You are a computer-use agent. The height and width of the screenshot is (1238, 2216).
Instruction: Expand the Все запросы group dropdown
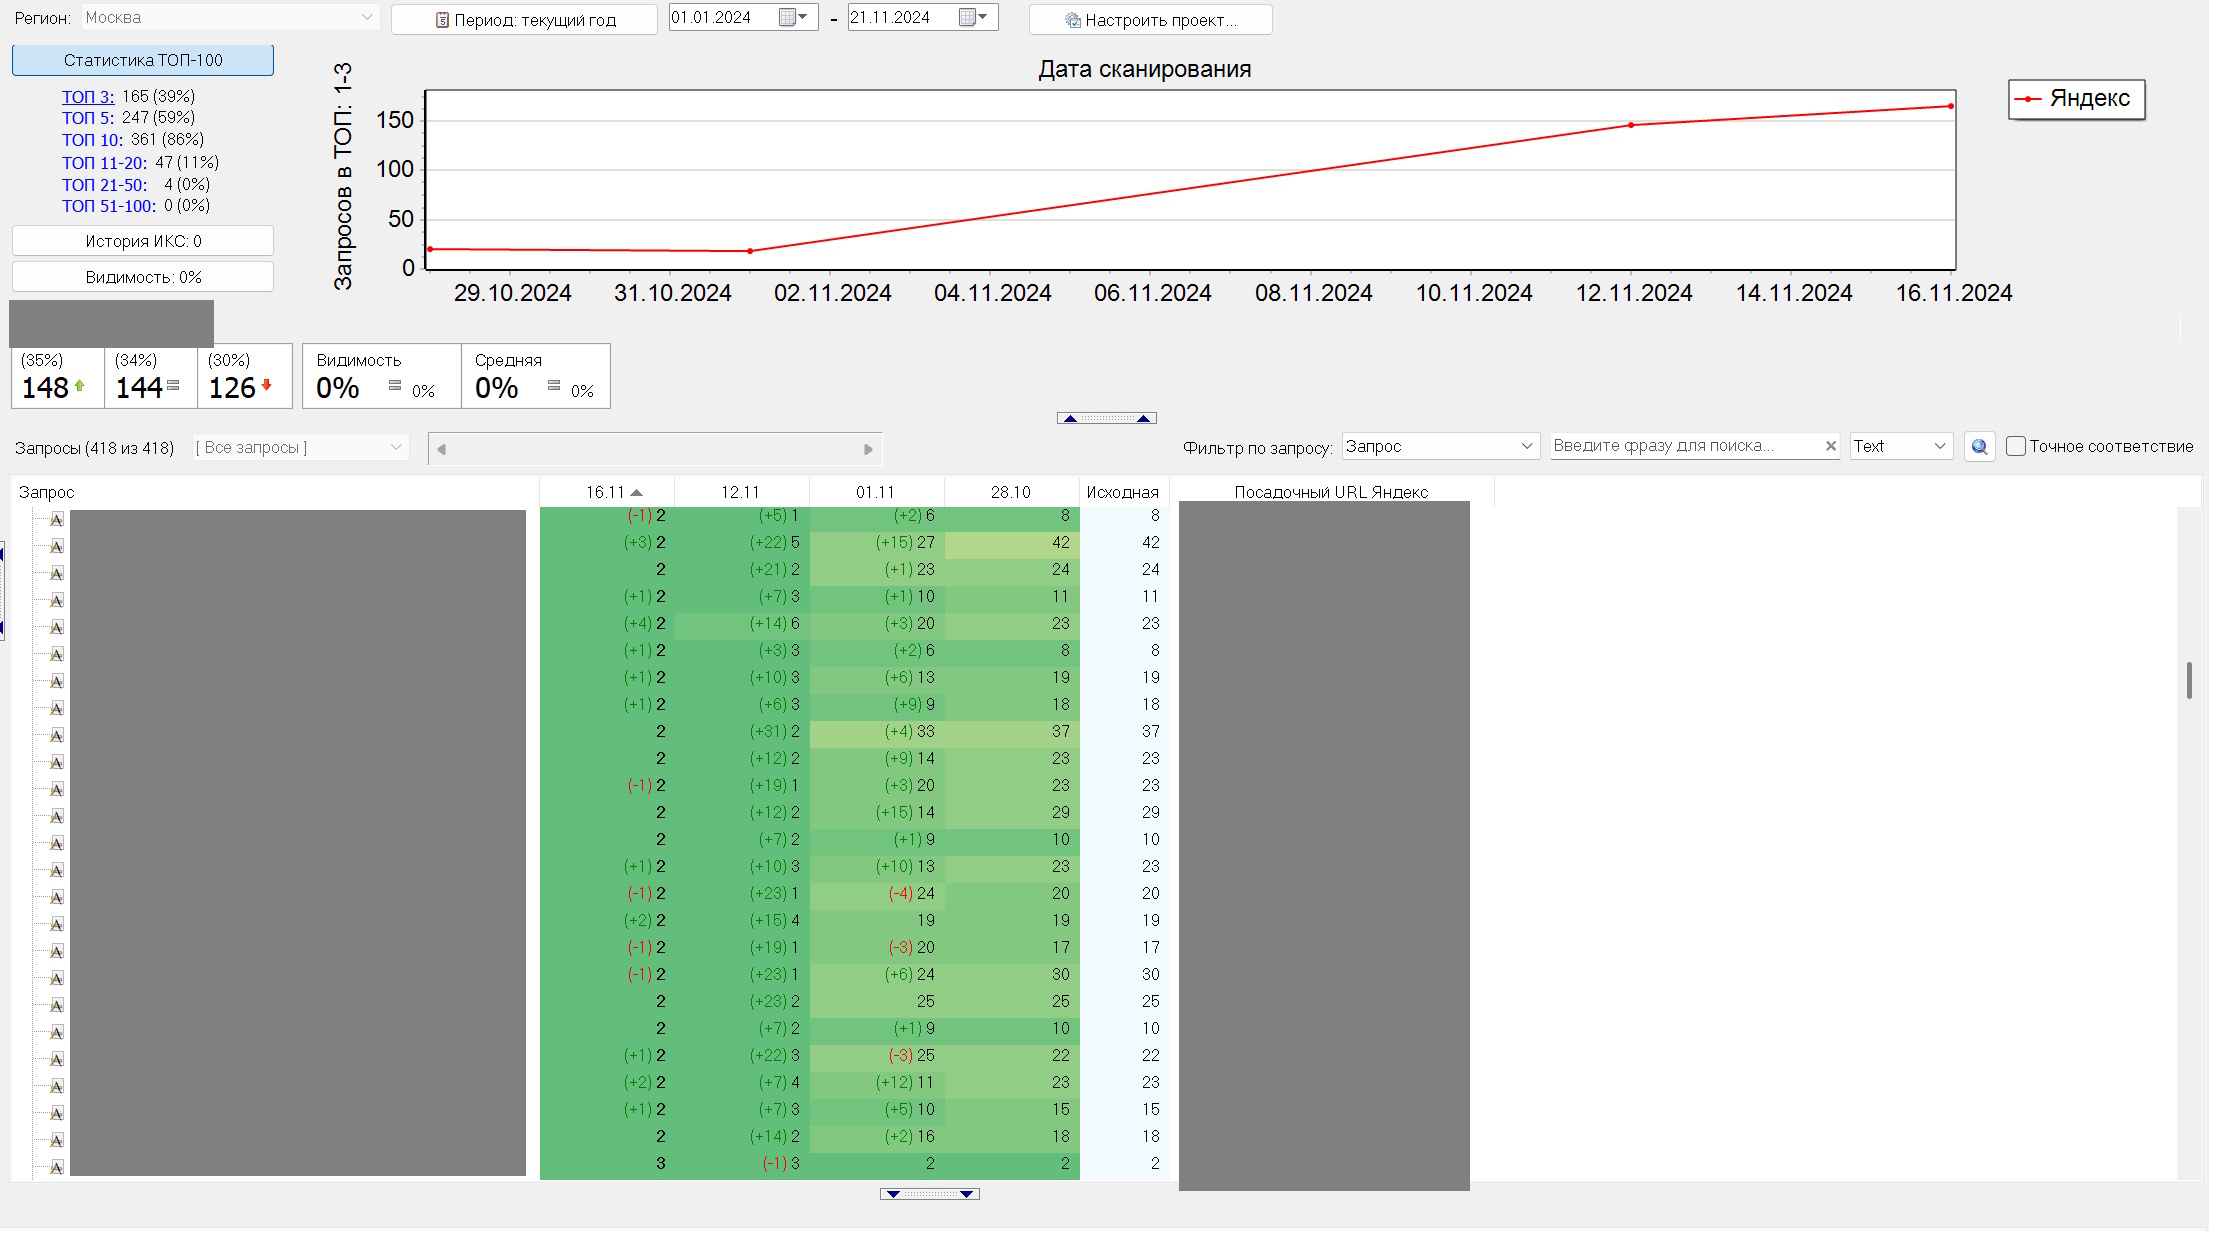396,447
